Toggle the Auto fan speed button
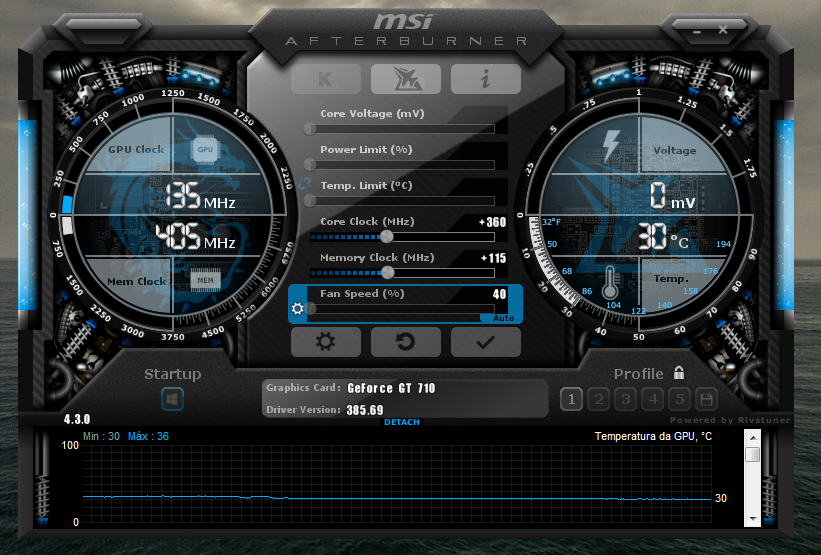This screenshot has width=821, height=555. [503, 318]
